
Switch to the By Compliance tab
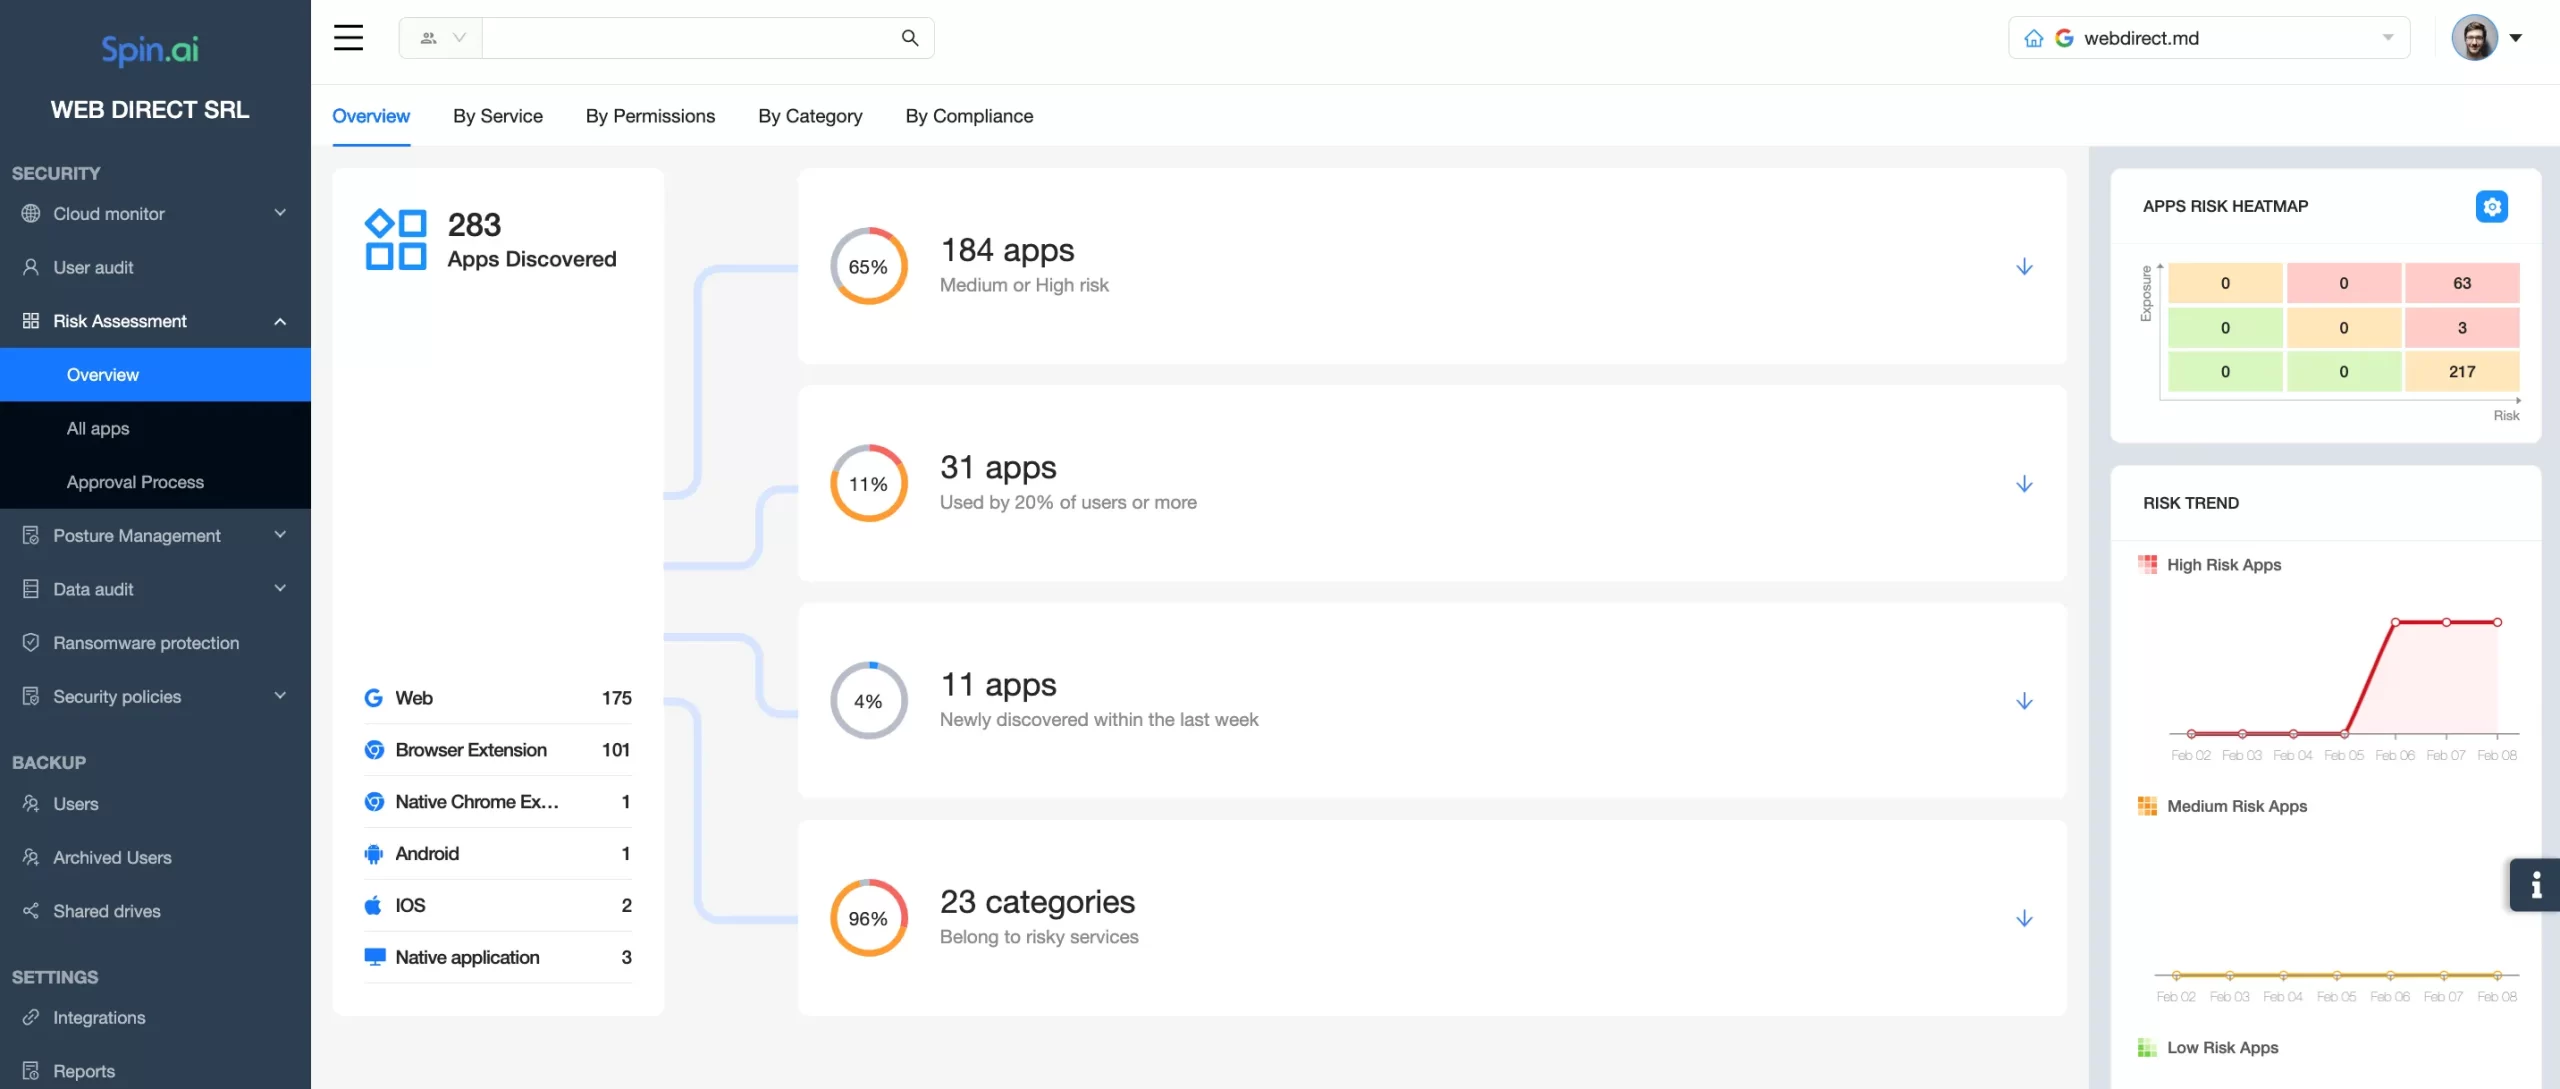tap(969, 116)
